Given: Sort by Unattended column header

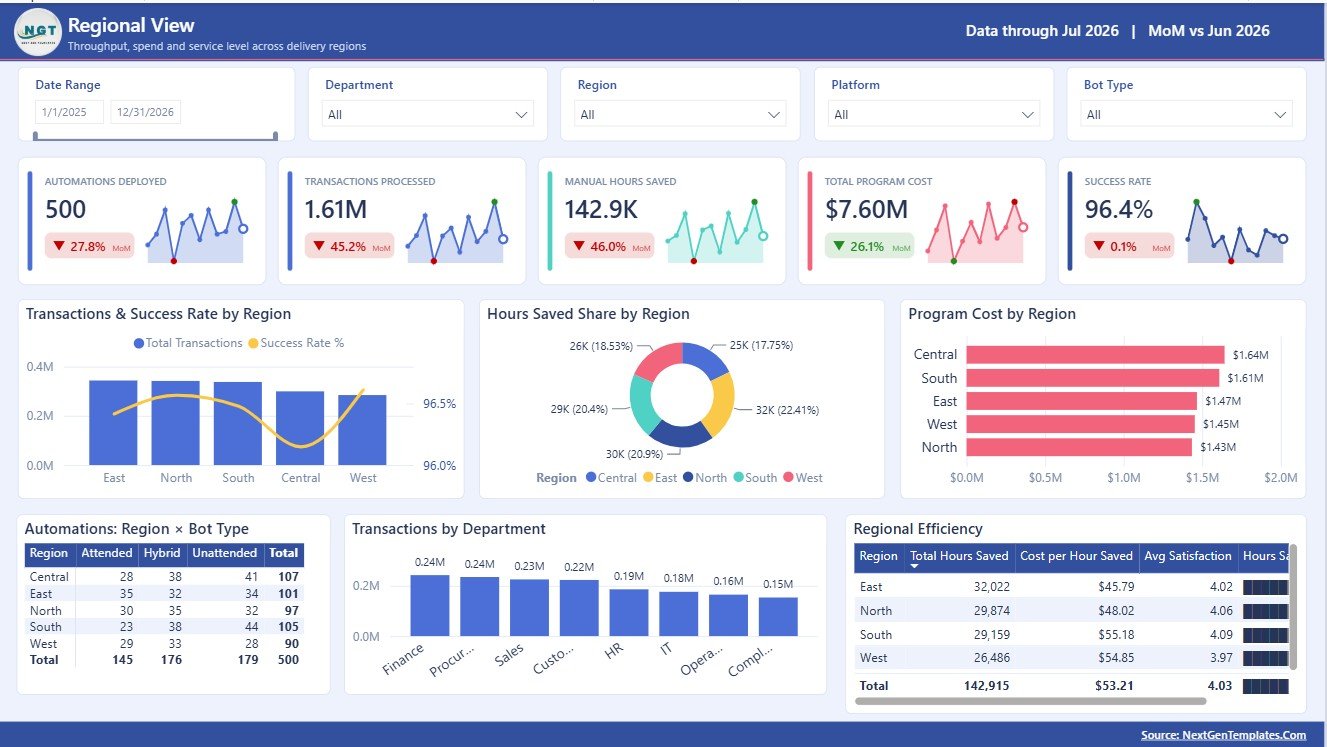Looking at the screenshot, I should coord(223,553).
